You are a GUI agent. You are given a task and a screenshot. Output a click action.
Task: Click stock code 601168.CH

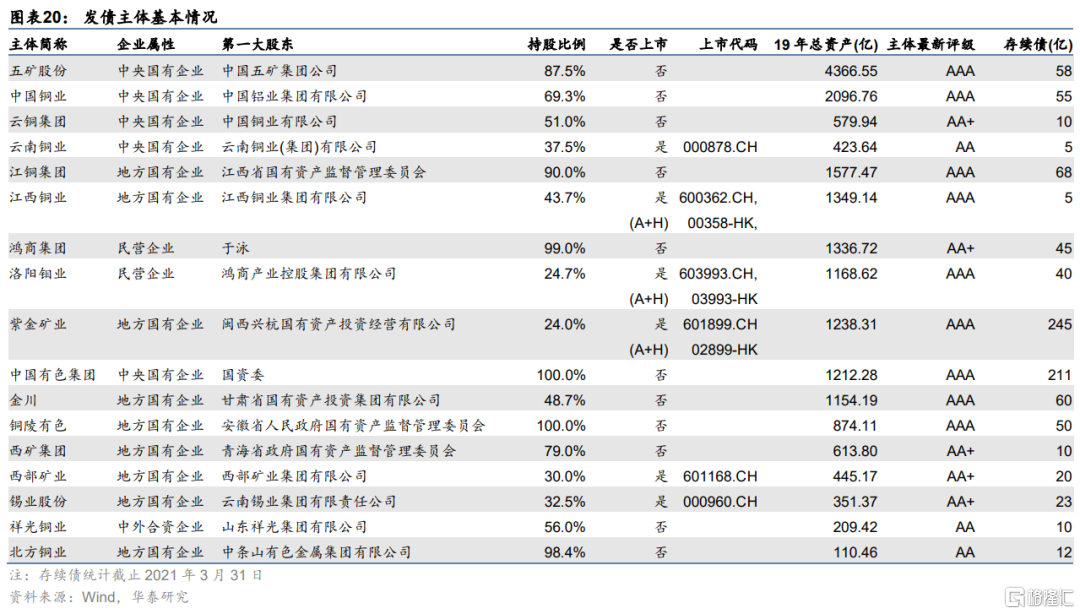coord(720,476)
